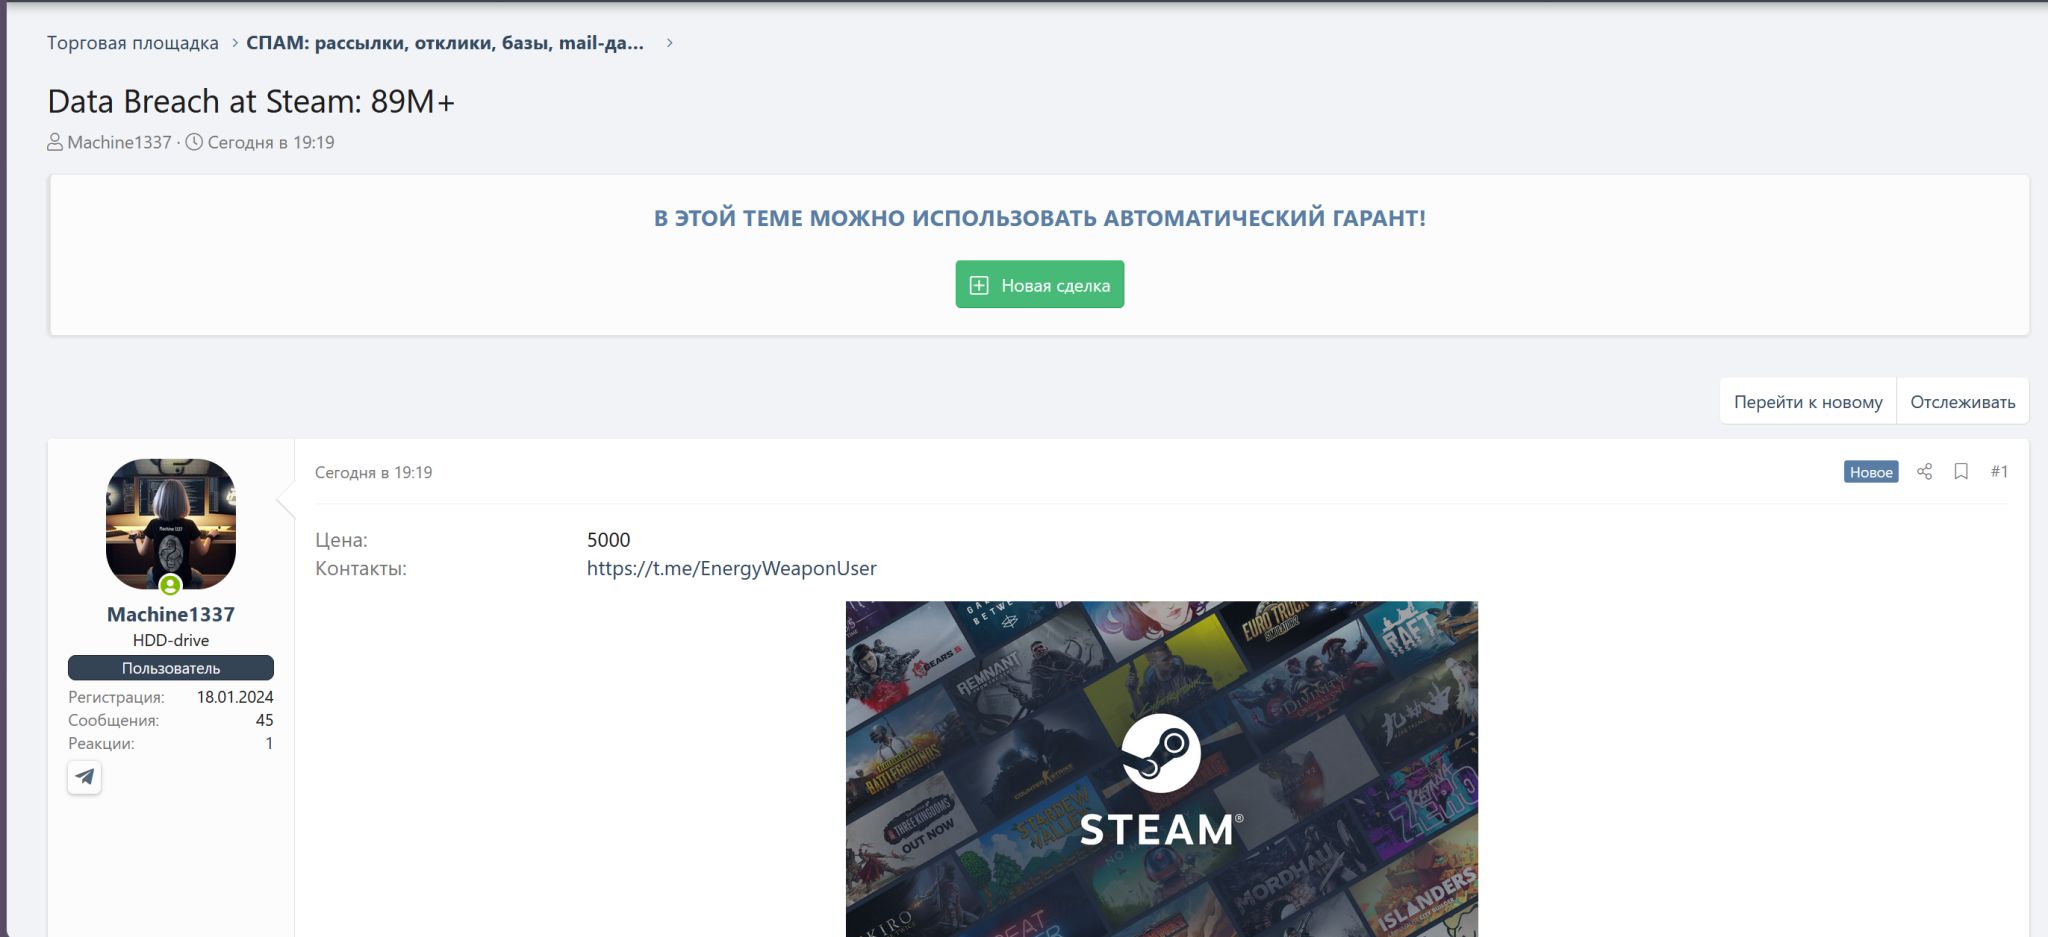Follow thread with Отслеживать button
2048x937 pixels.
pyautogui.click(x=1962, y=402)
